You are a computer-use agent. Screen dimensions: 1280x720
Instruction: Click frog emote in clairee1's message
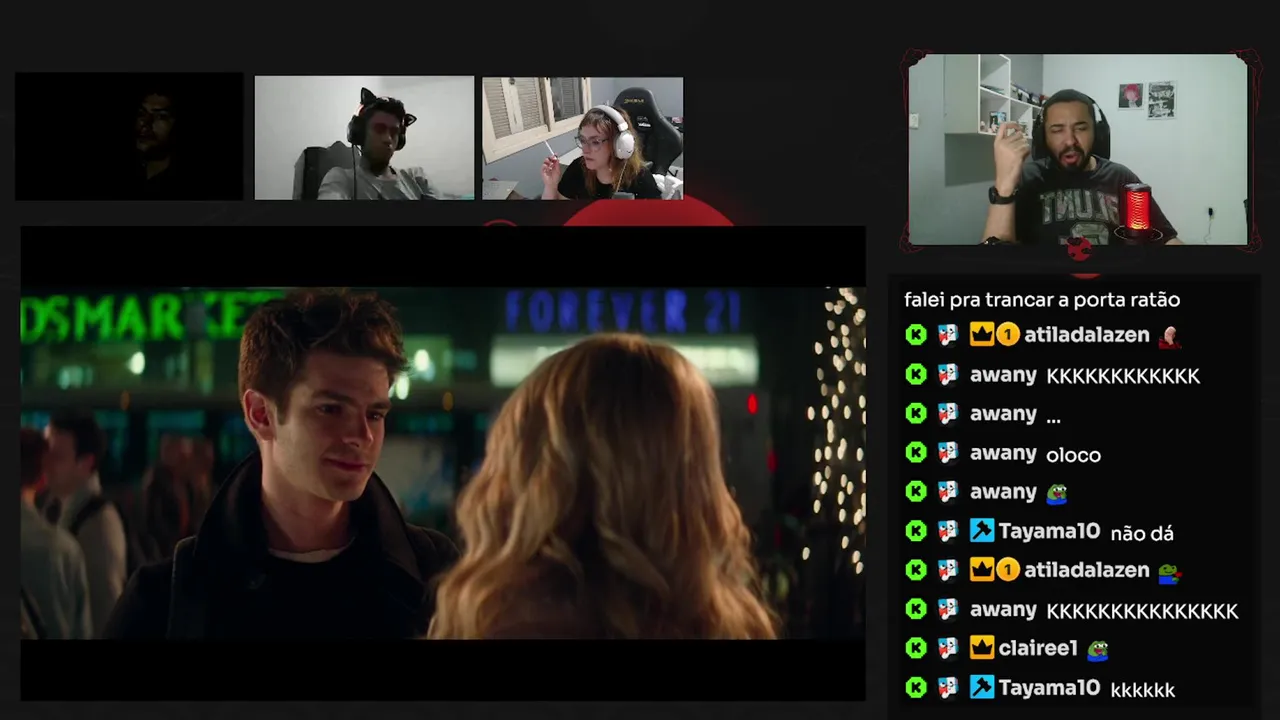[1098, 649]
